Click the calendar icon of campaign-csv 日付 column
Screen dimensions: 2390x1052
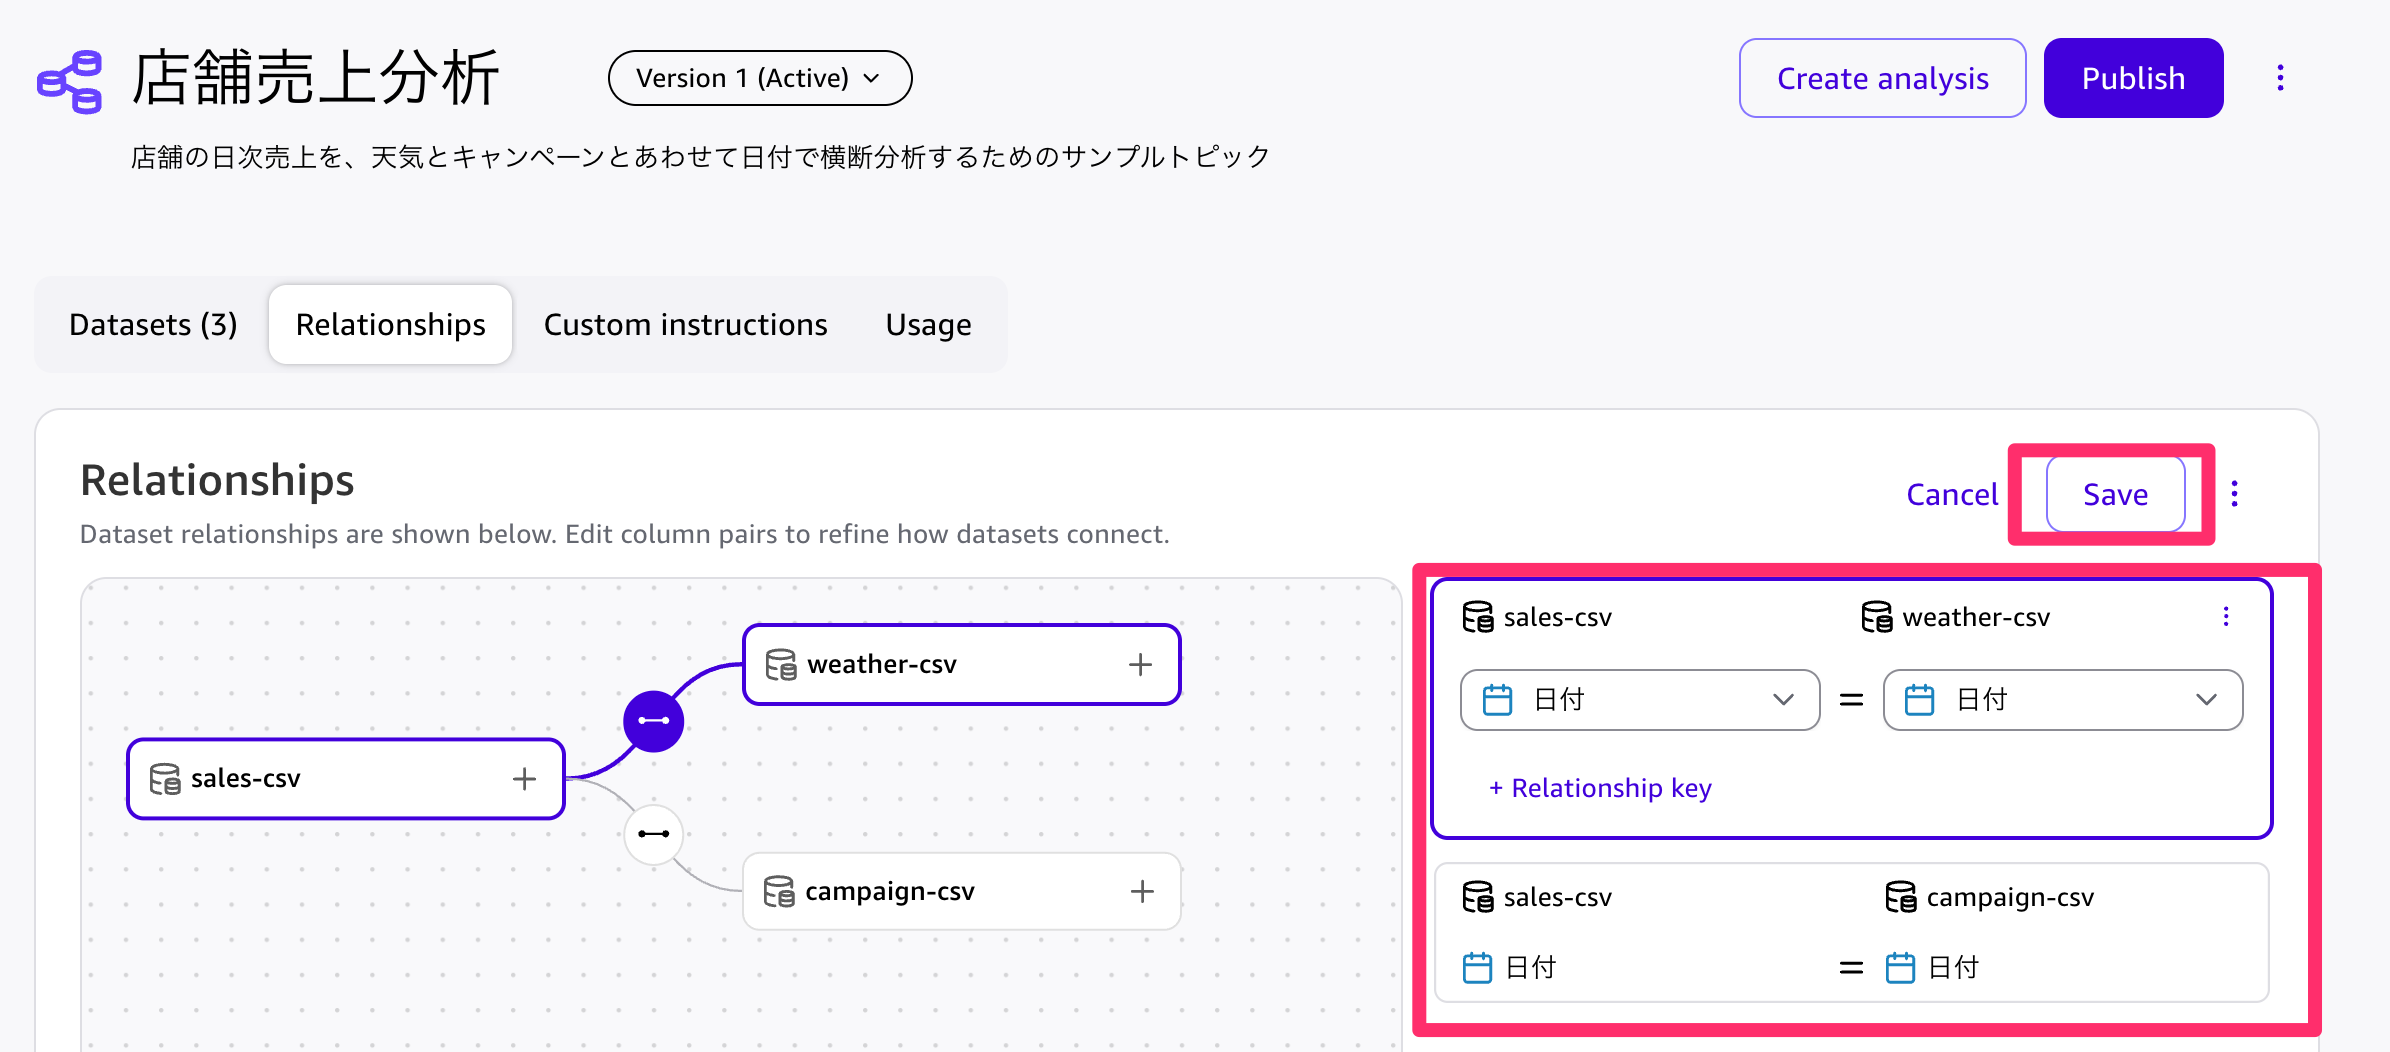coord(1900,968)
